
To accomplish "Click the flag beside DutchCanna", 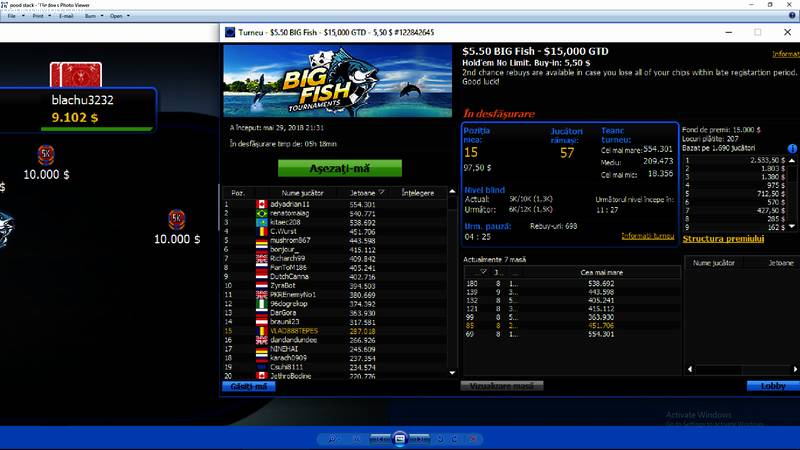I will click(x=262, y=277).
